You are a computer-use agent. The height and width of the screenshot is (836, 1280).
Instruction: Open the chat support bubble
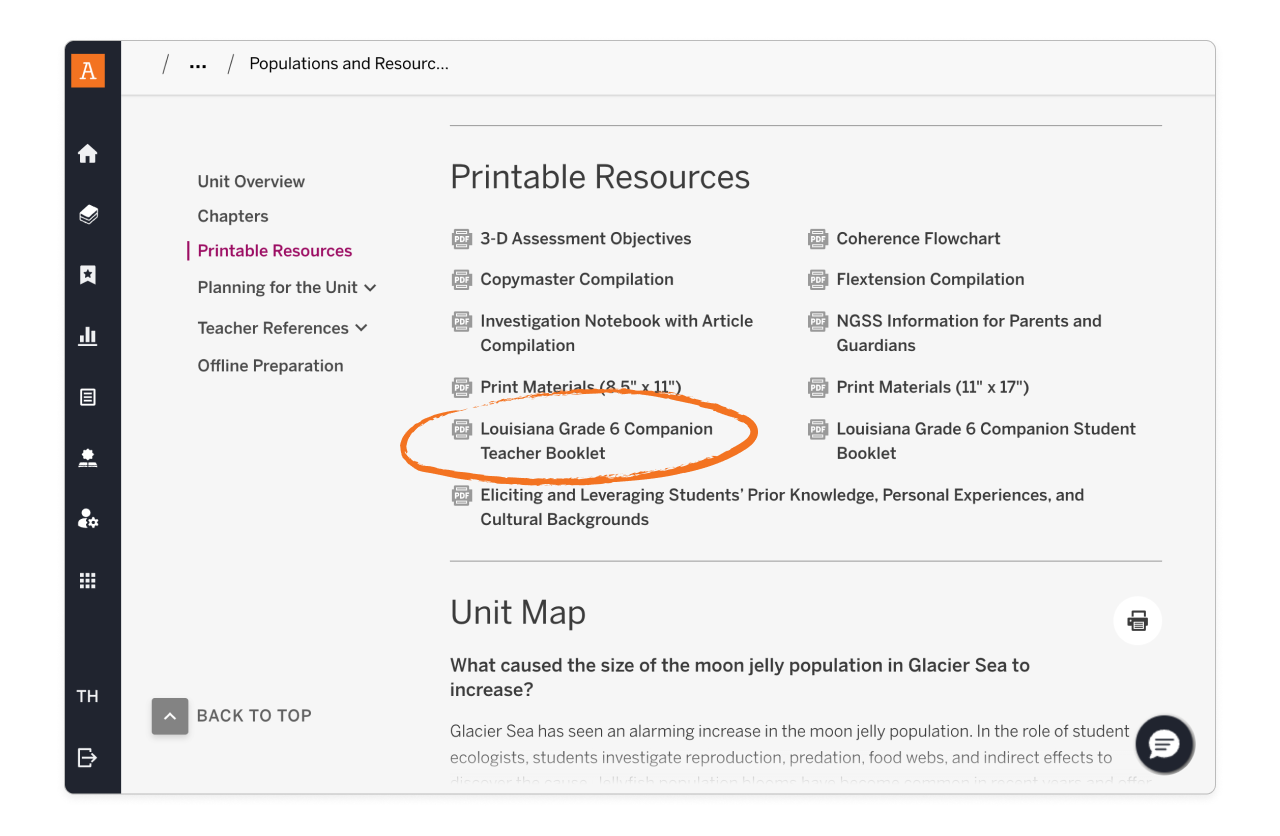[x=1165, y=745]
